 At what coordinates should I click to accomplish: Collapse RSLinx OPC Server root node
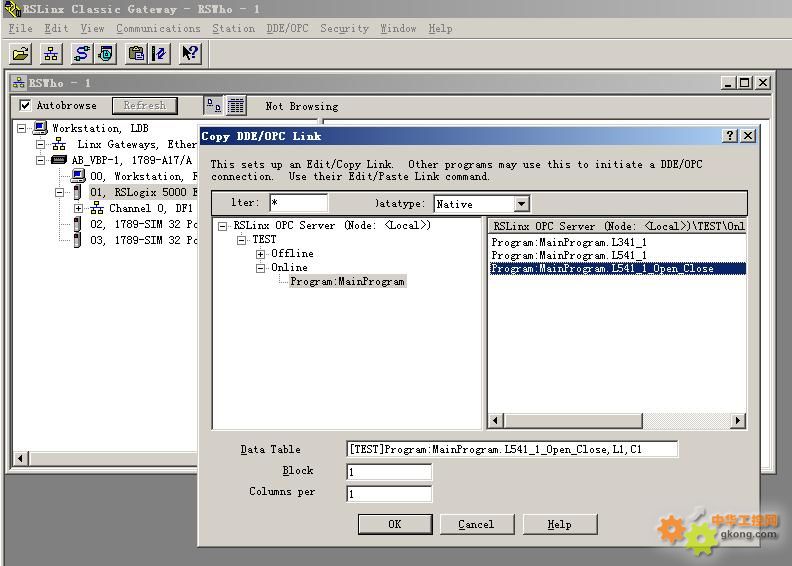point(222,226)
